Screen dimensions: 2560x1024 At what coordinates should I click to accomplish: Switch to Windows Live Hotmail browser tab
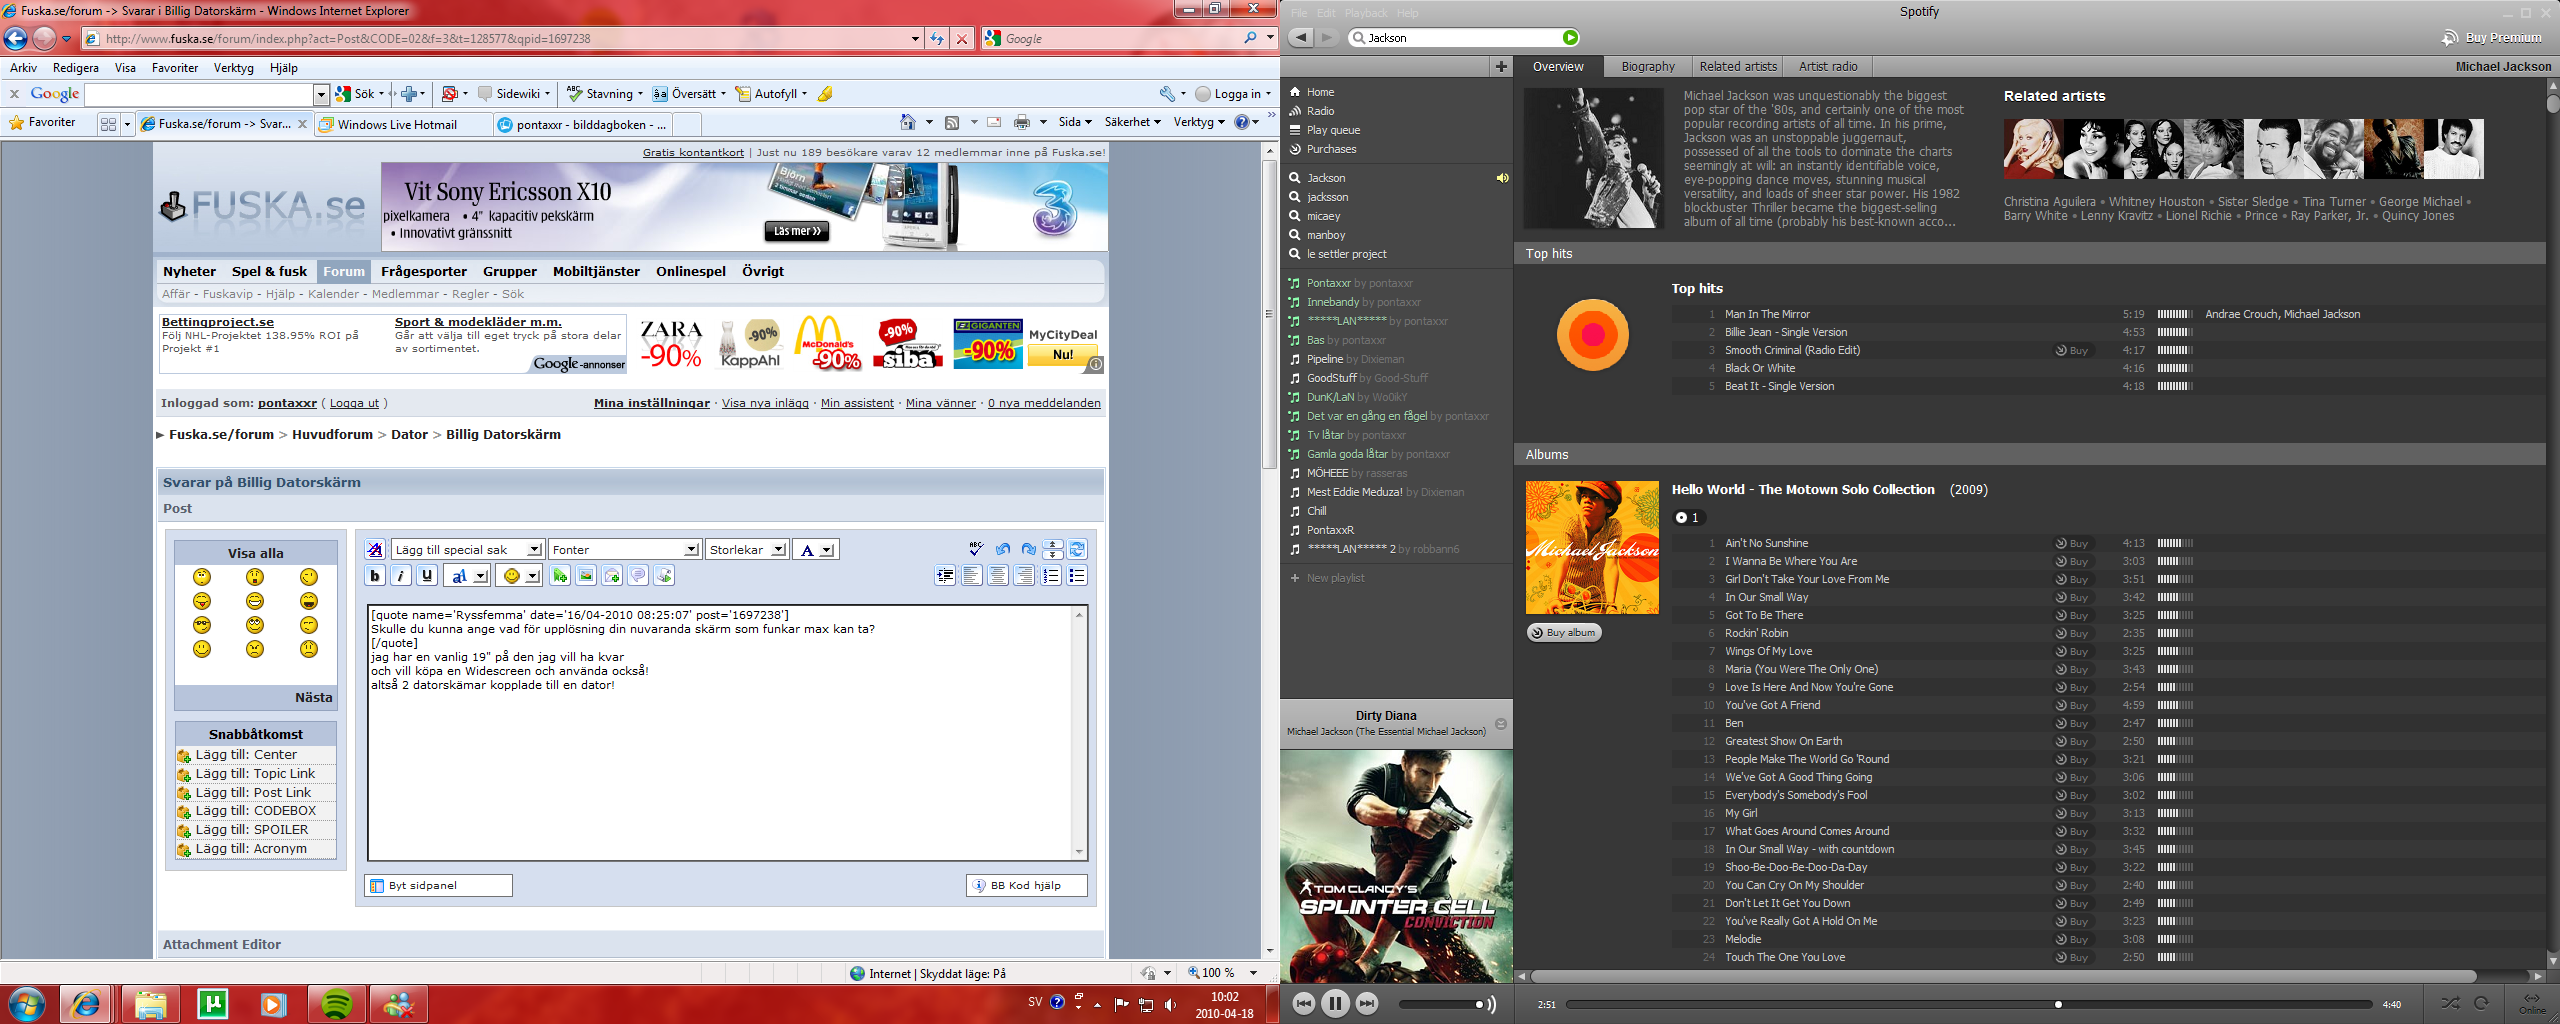coord(403,124)
